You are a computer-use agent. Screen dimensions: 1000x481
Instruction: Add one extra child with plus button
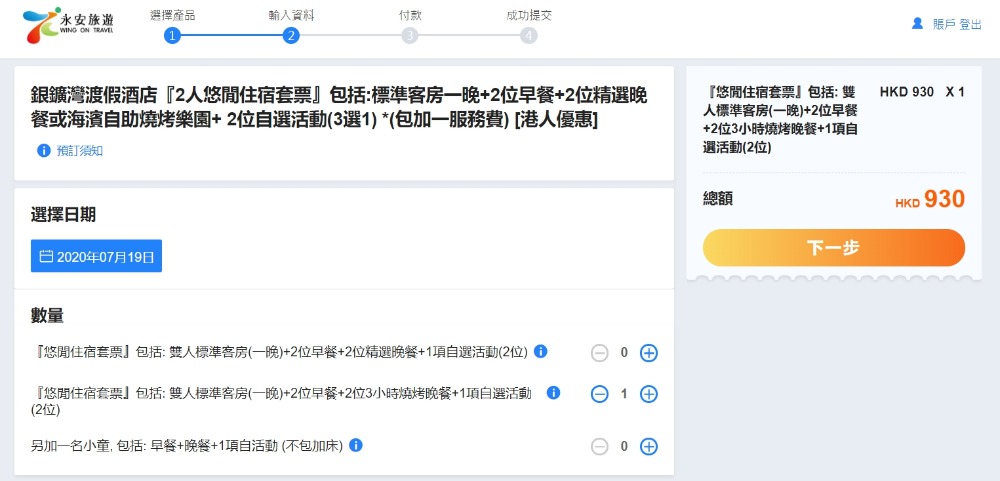point(648,446)
